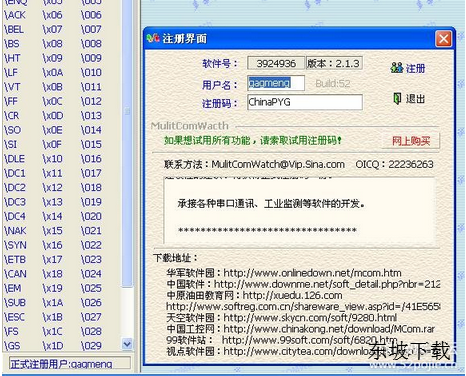Click the 注册 register button icon
Screen dimensions: 466x376
tap(397, 68)
